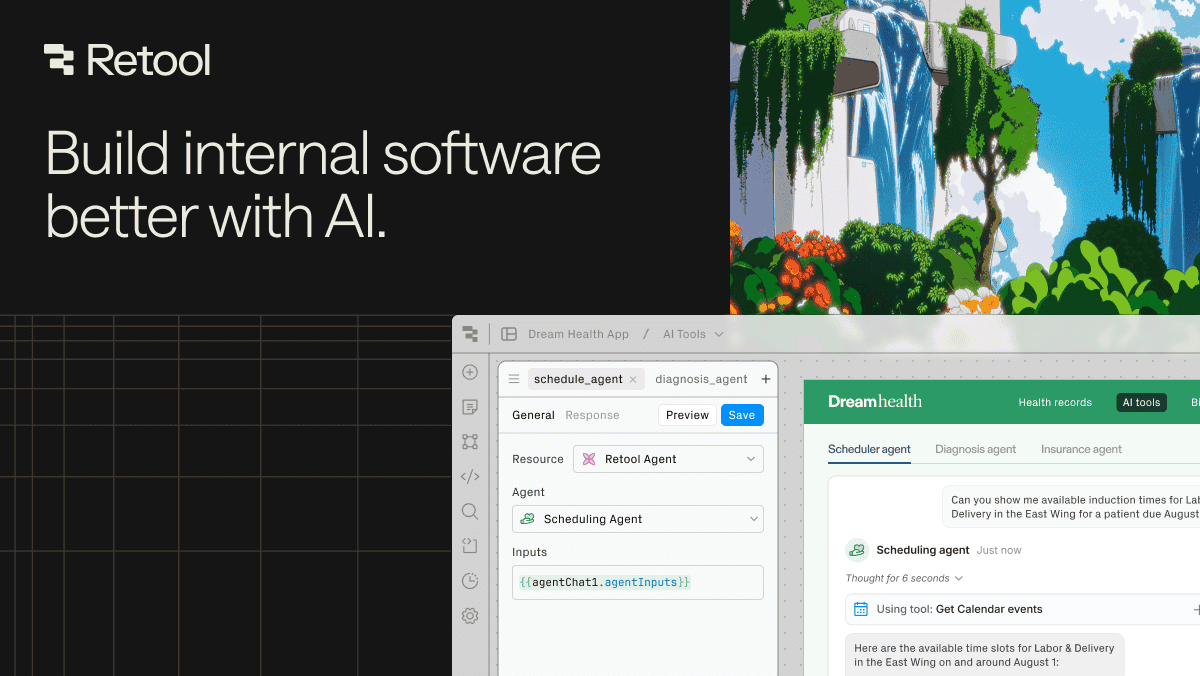Screen dimensions: 1200x676
Task: Click the calendar icon beside Get Calendar events
Action: 859,609
